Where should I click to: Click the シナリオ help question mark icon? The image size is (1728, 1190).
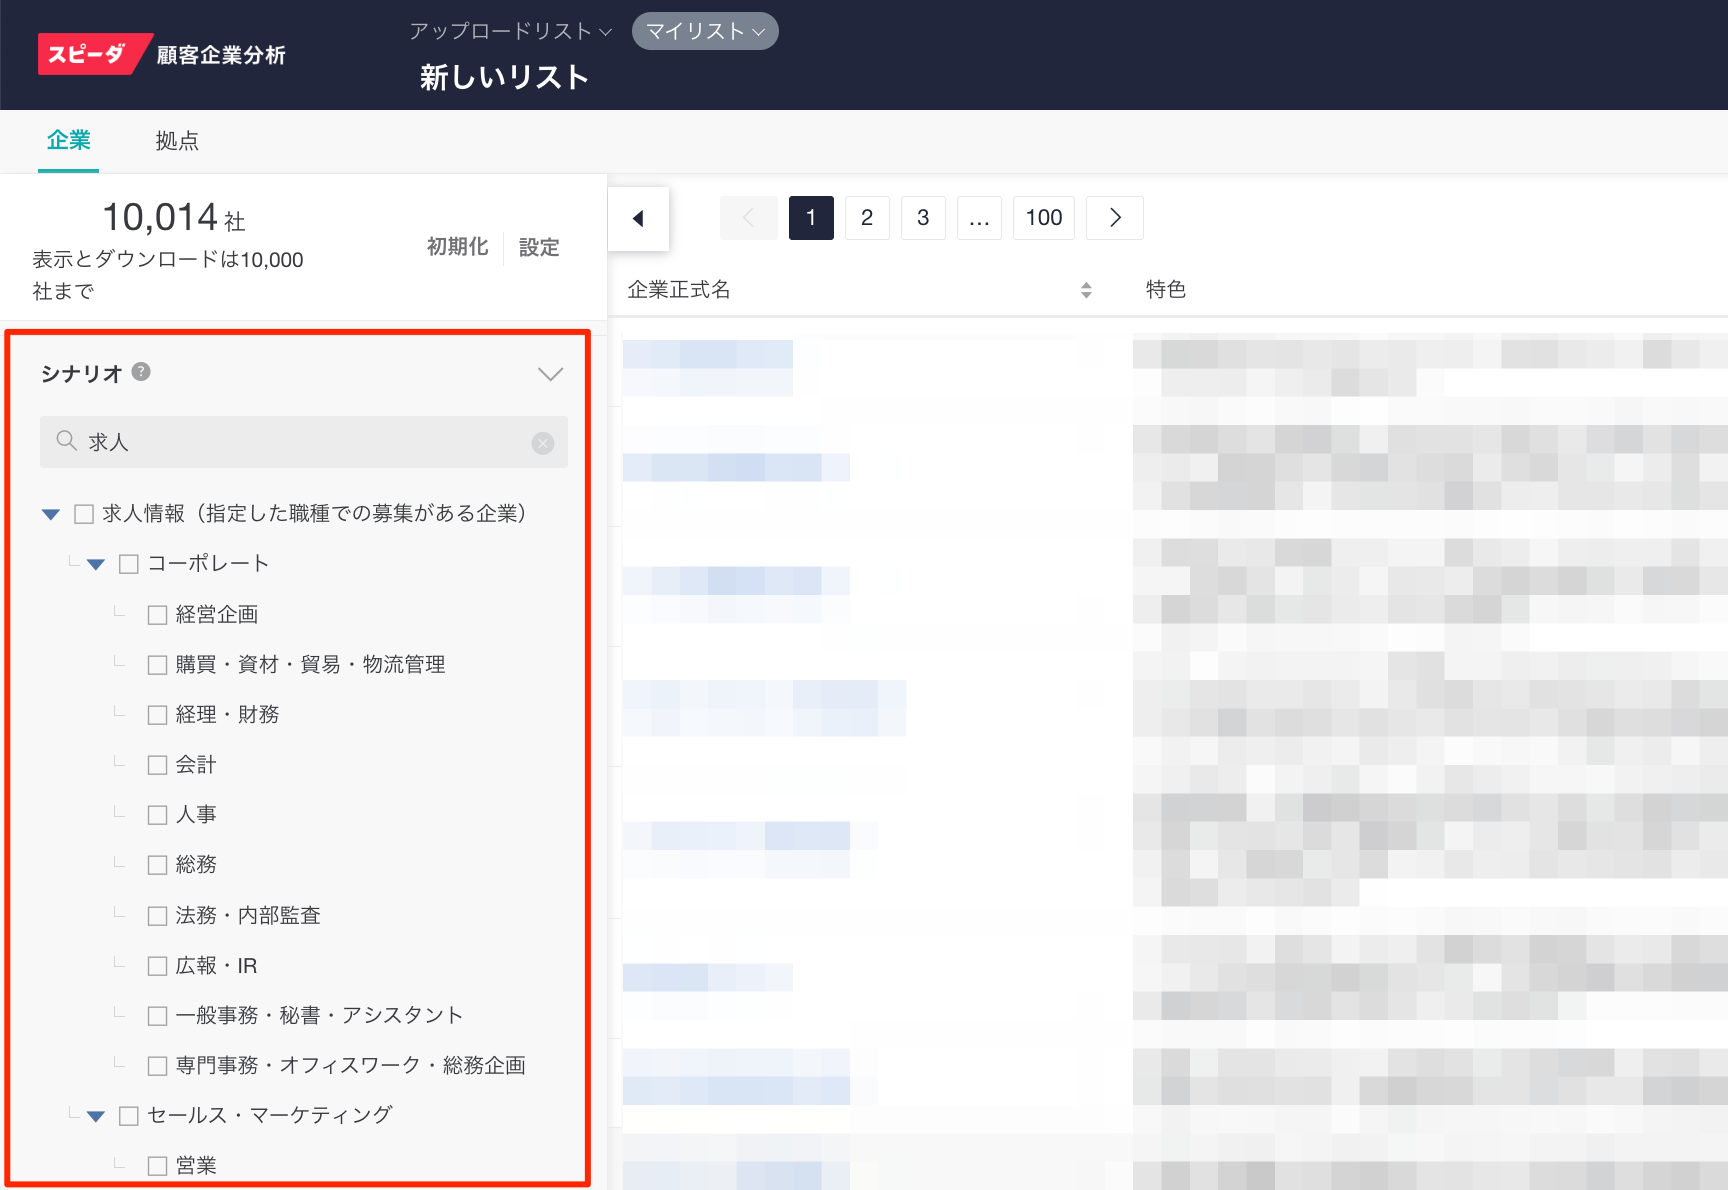141,372
